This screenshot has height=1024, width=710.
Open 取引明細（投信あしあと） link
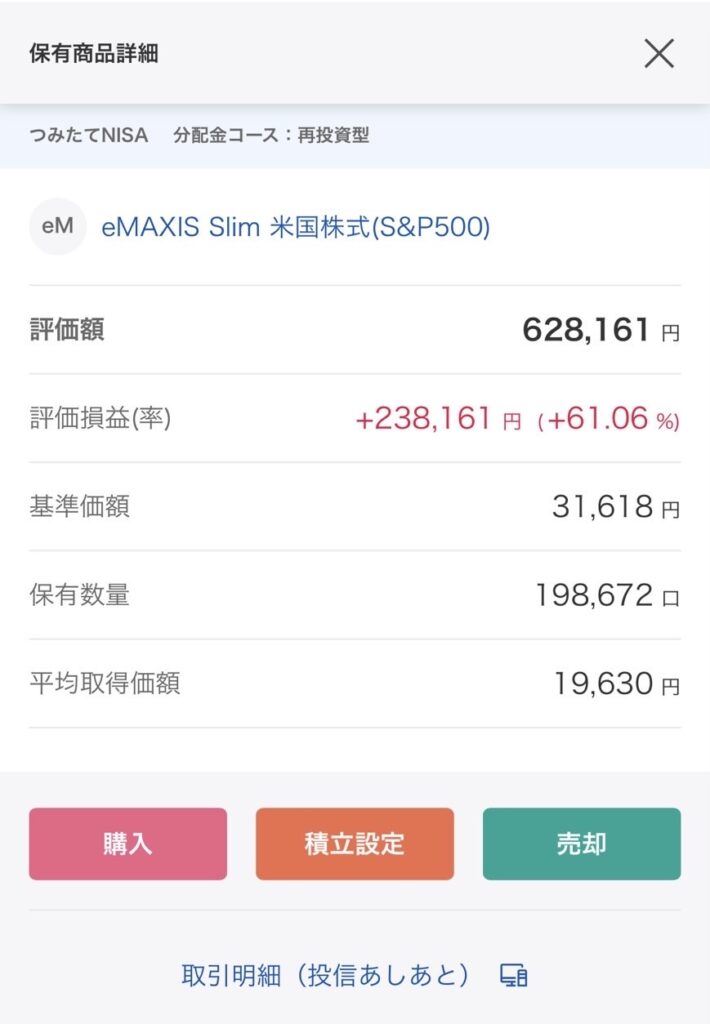[325, 975]
